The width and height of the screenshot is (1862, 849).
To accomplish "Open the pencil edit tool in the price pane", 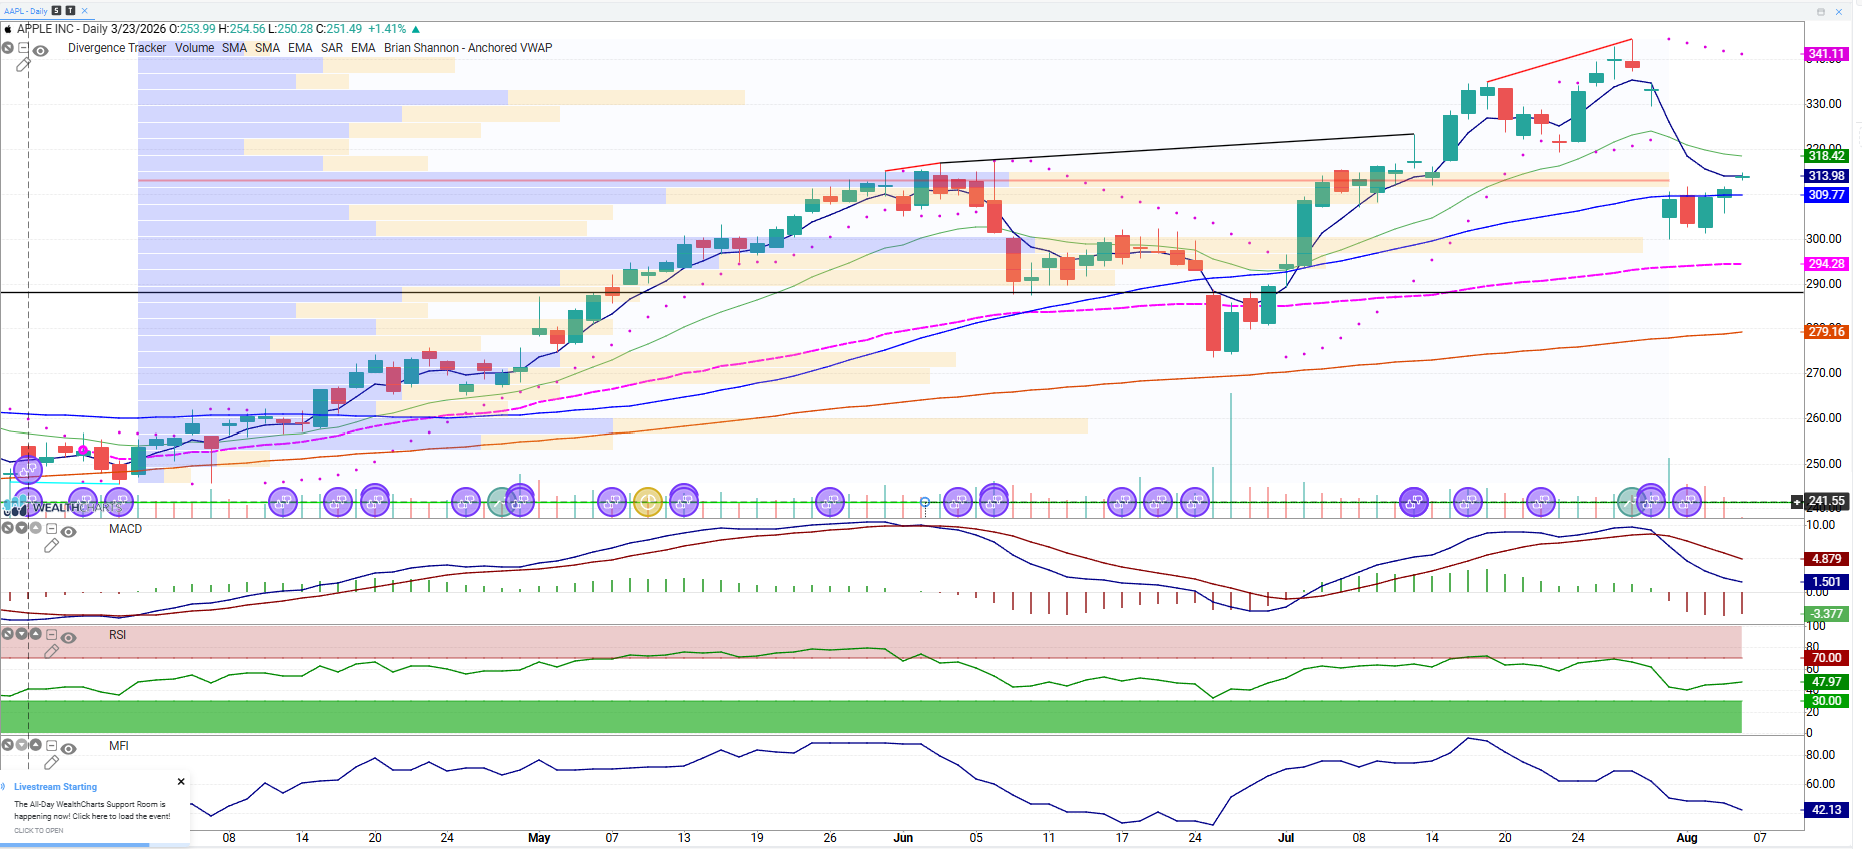I will pyautogui.click(x=23, y=65).
